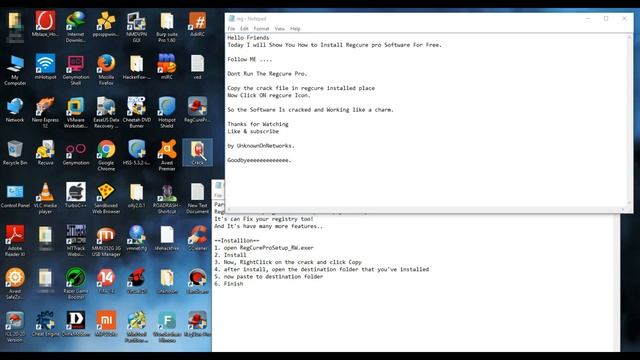Click the horizontal scrollbar in the front Notepad window
The height and width of the screenshot is (360, 640).
[x=426, y=209]
